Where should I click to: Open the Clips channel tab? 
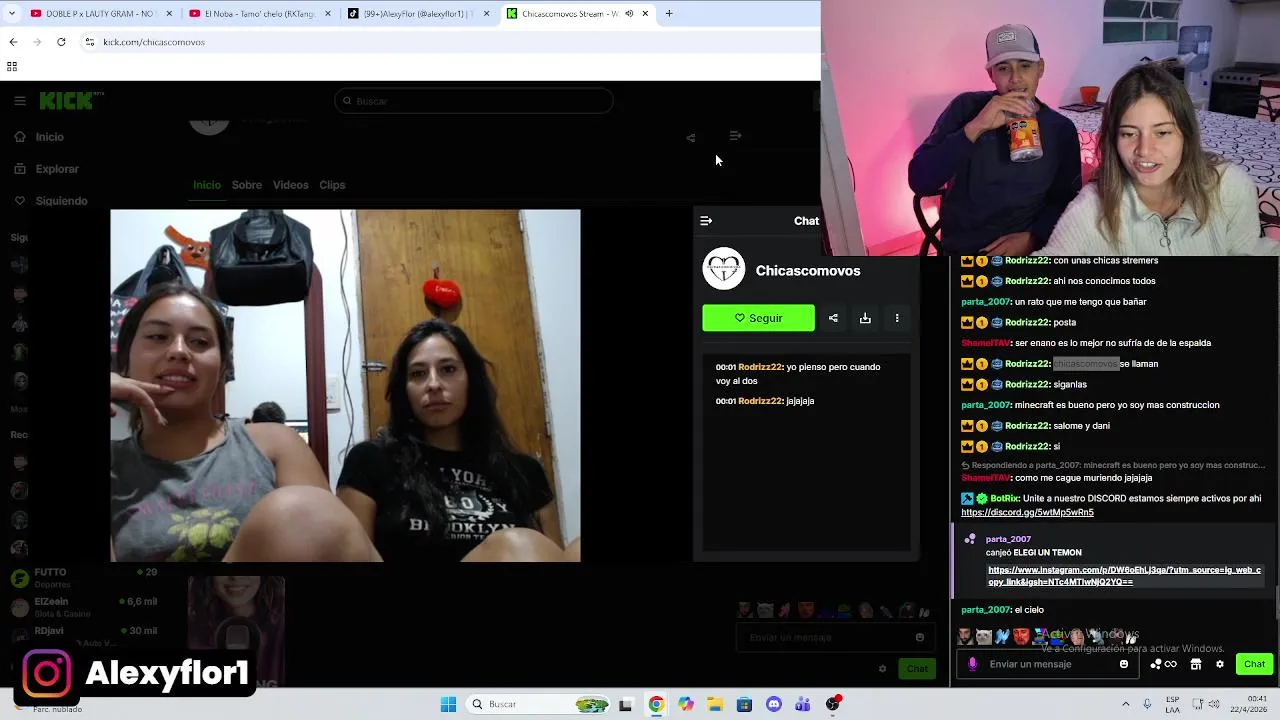(x=332, y=185)
